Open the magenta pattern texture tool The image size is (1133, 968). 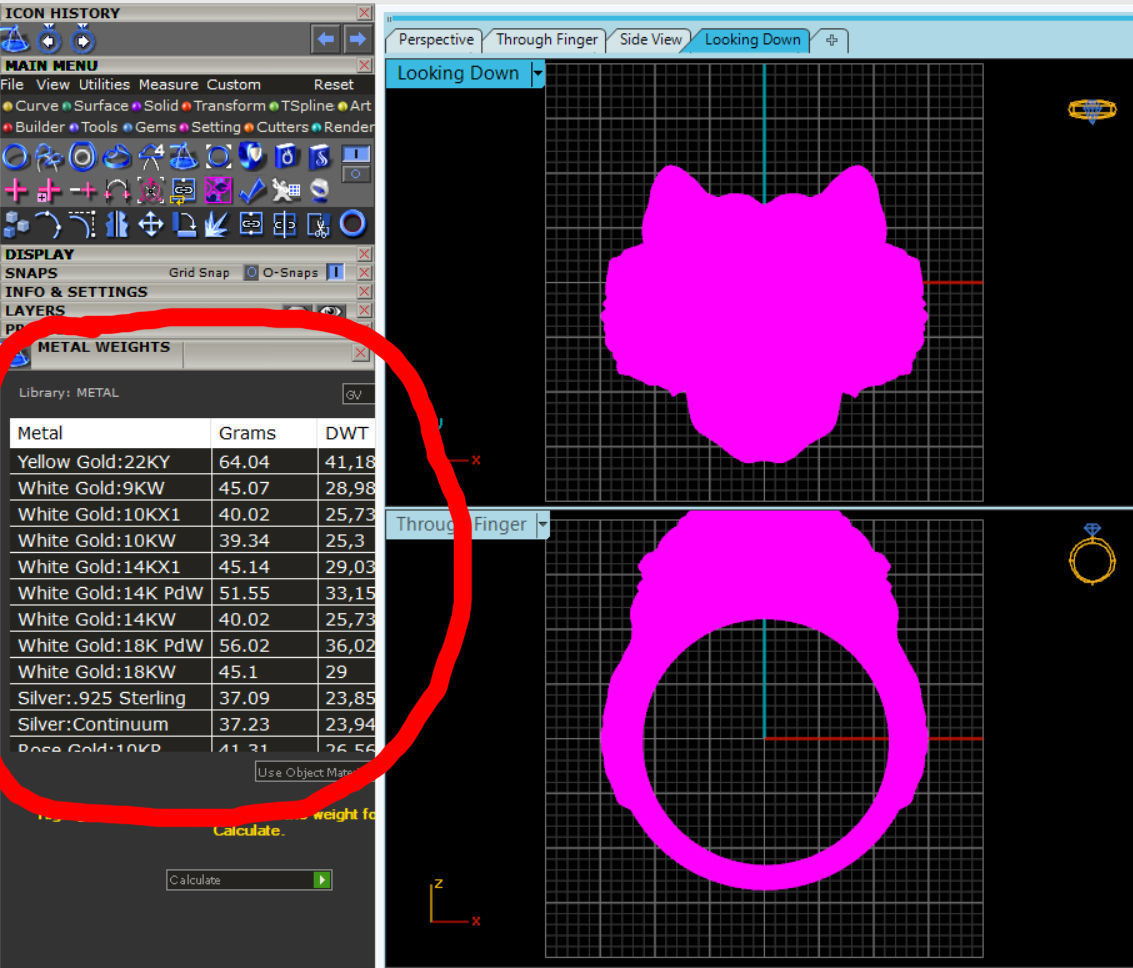(x=217, y=191)
